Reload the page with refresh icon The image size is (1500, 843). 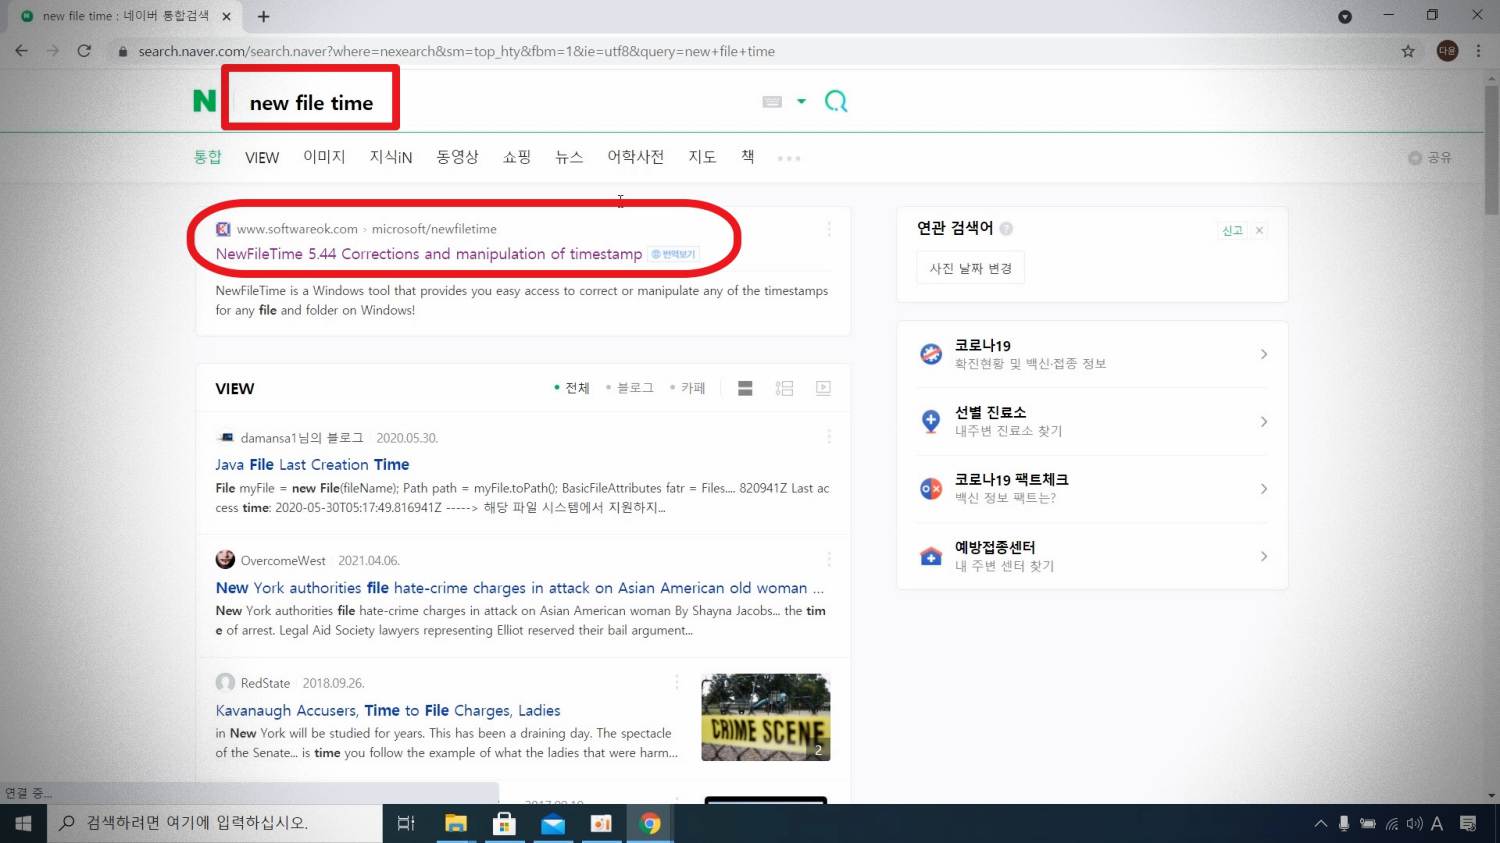coord(84,51)
